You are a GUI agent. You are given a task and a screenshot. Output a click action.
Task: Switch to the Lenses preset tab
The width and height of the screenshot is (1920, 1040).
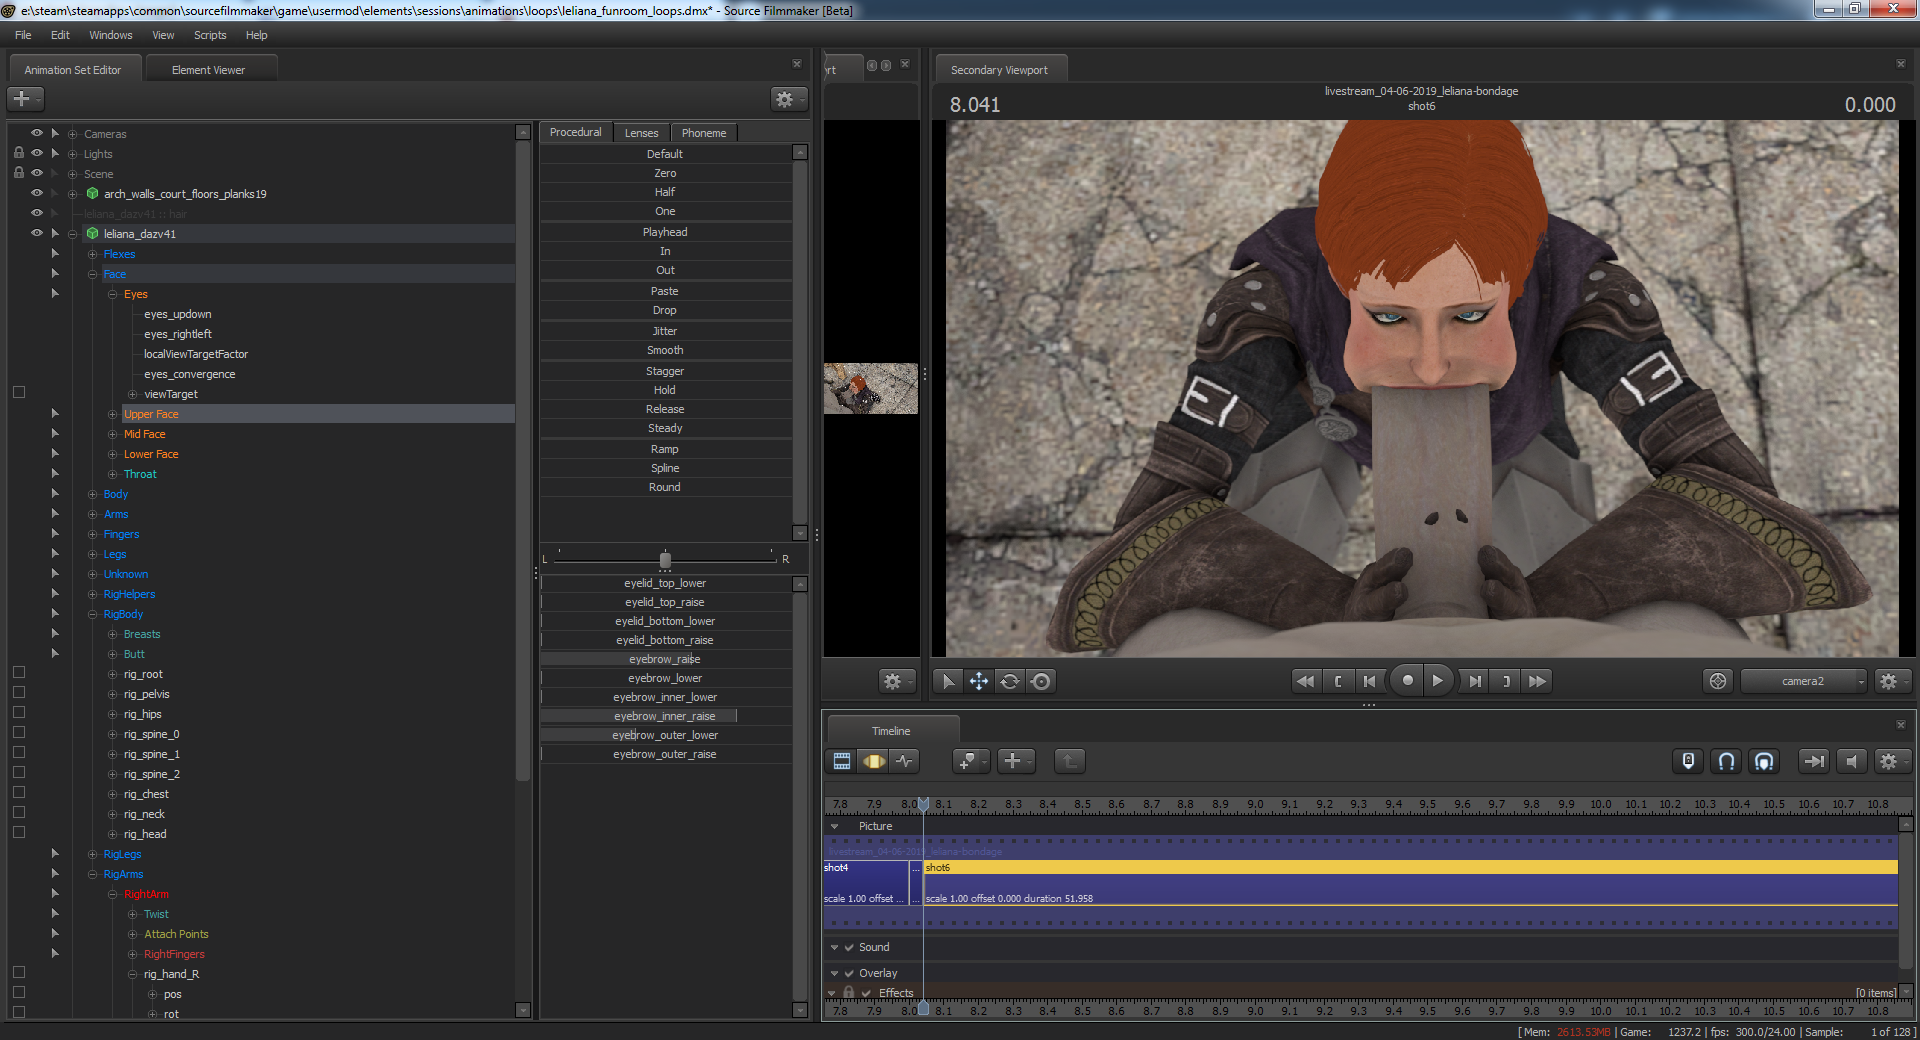tap(641, 133)
